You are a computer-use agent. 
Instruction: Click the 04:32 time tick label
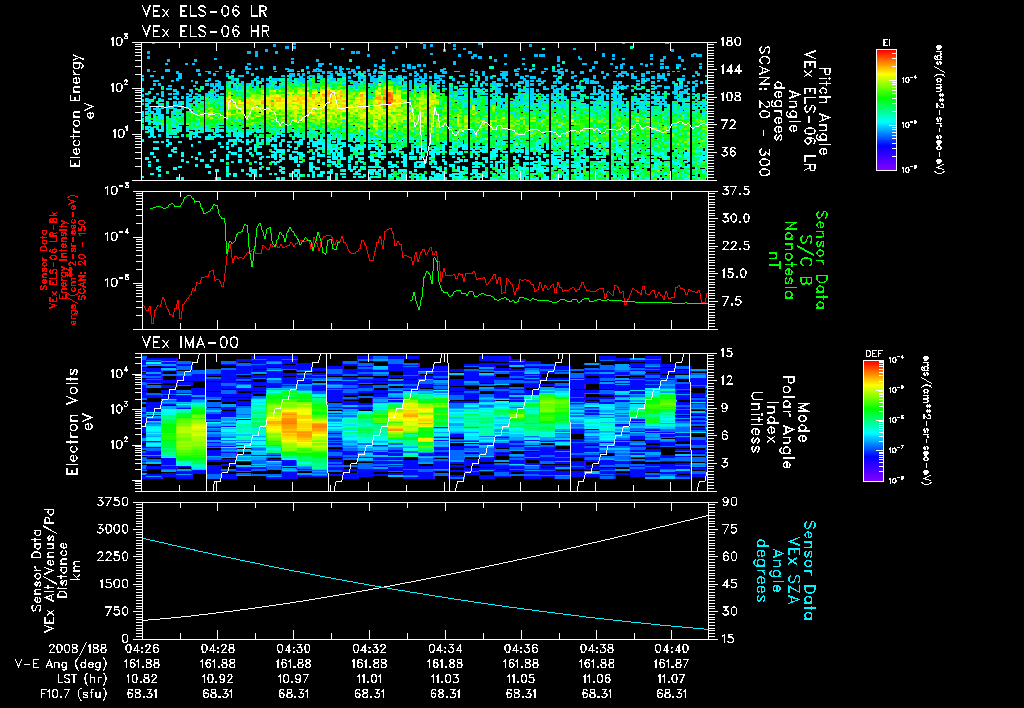pos(369,649)
